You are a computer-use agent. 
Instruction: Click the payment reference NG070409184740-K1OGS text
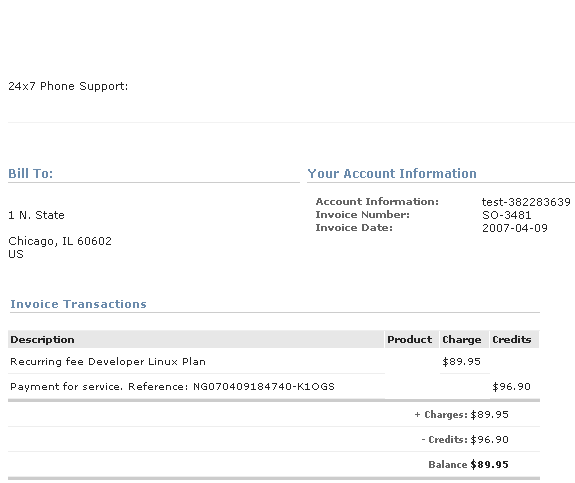click(x=264, y=387)
